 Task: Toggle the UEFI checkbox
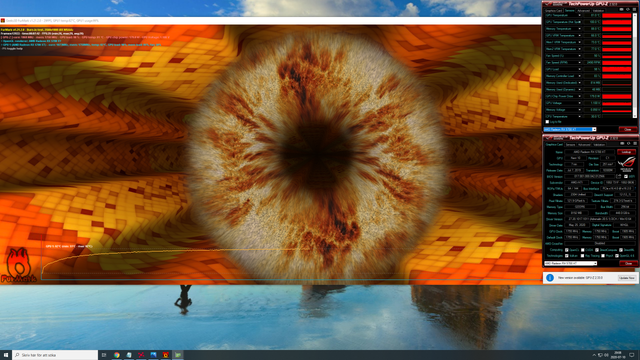coord(626,176)
